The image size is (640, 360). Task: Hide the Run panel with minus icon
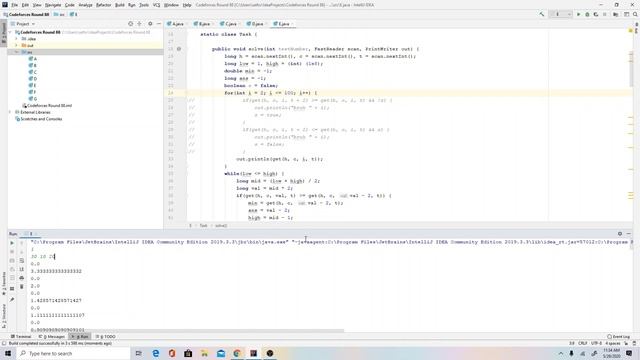pos(629,234)
